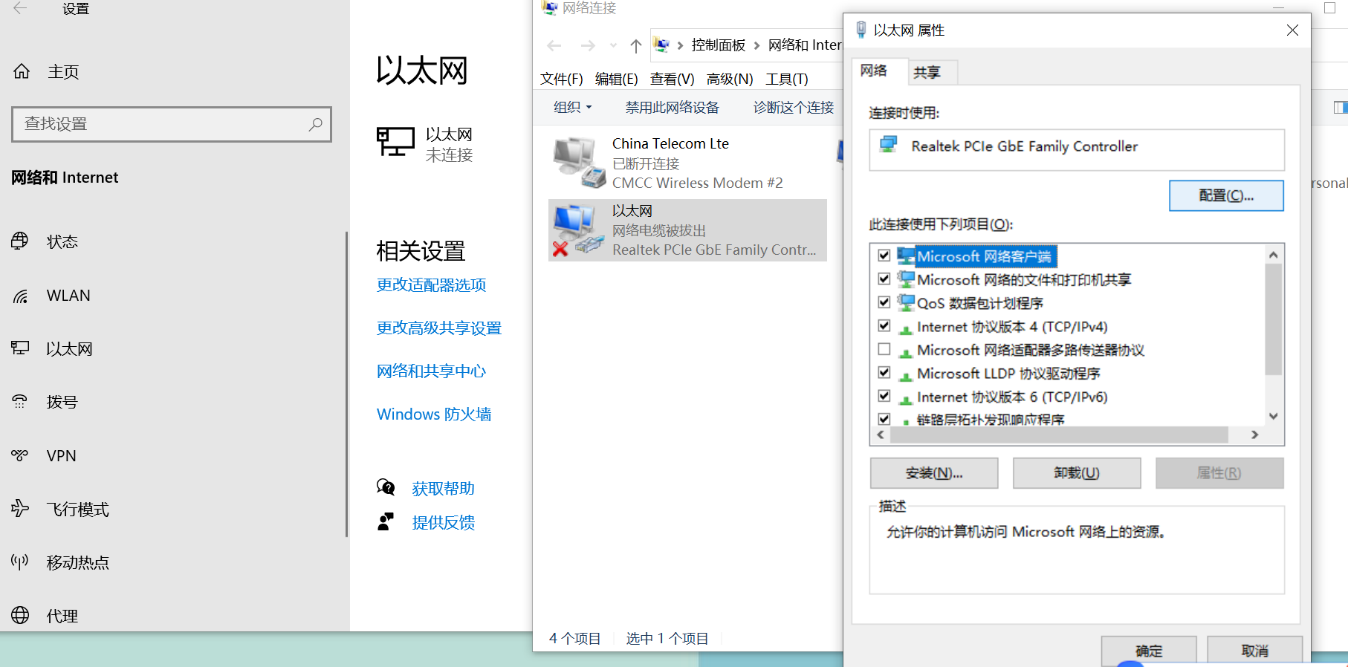Click the 网络连接 window title icon
Viewport: 1348px width, 667px height.
pos(550,8)
